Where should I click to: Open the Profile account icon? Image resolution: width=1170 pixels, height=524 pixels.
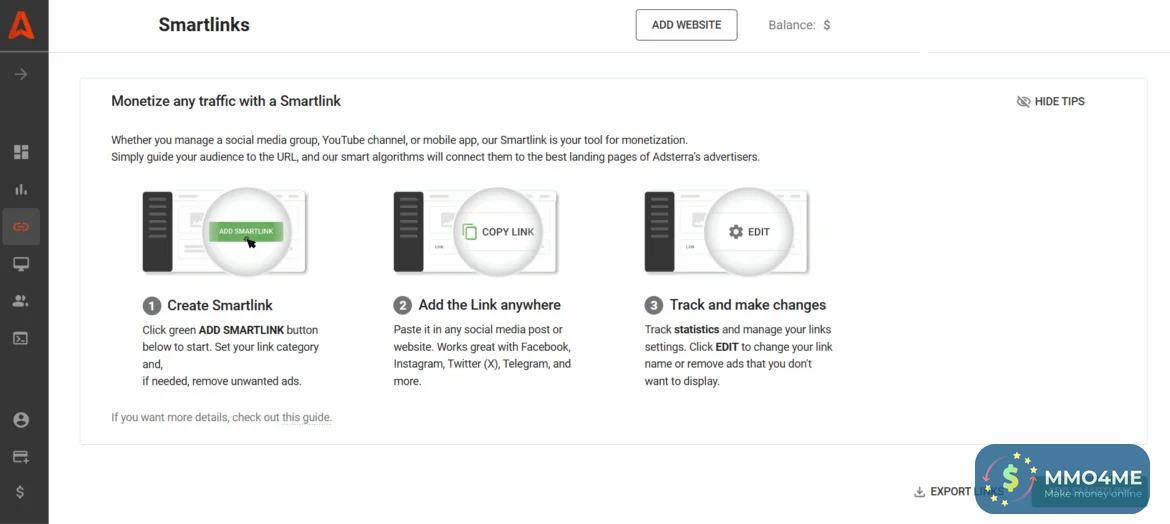tap(21, 420)
